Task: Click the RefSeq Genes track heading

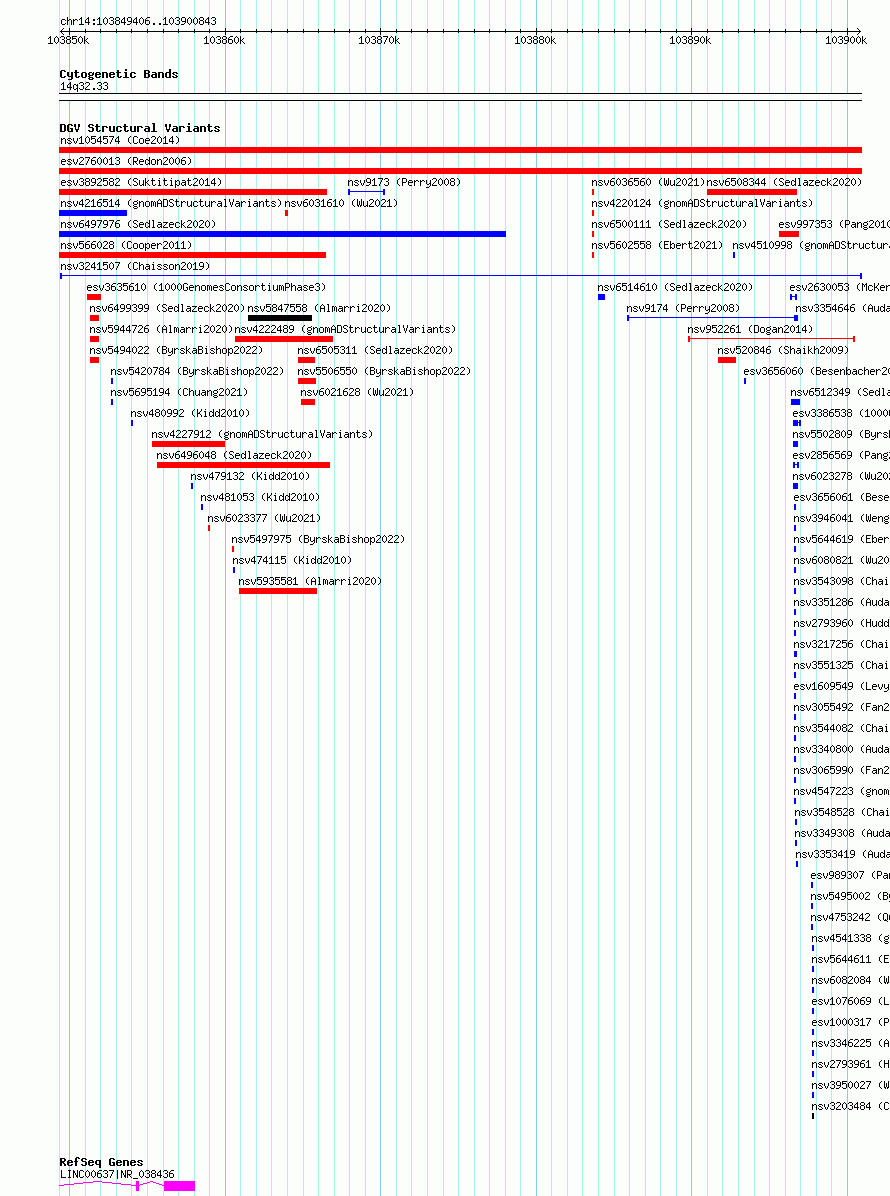Action: point(101,1162)
